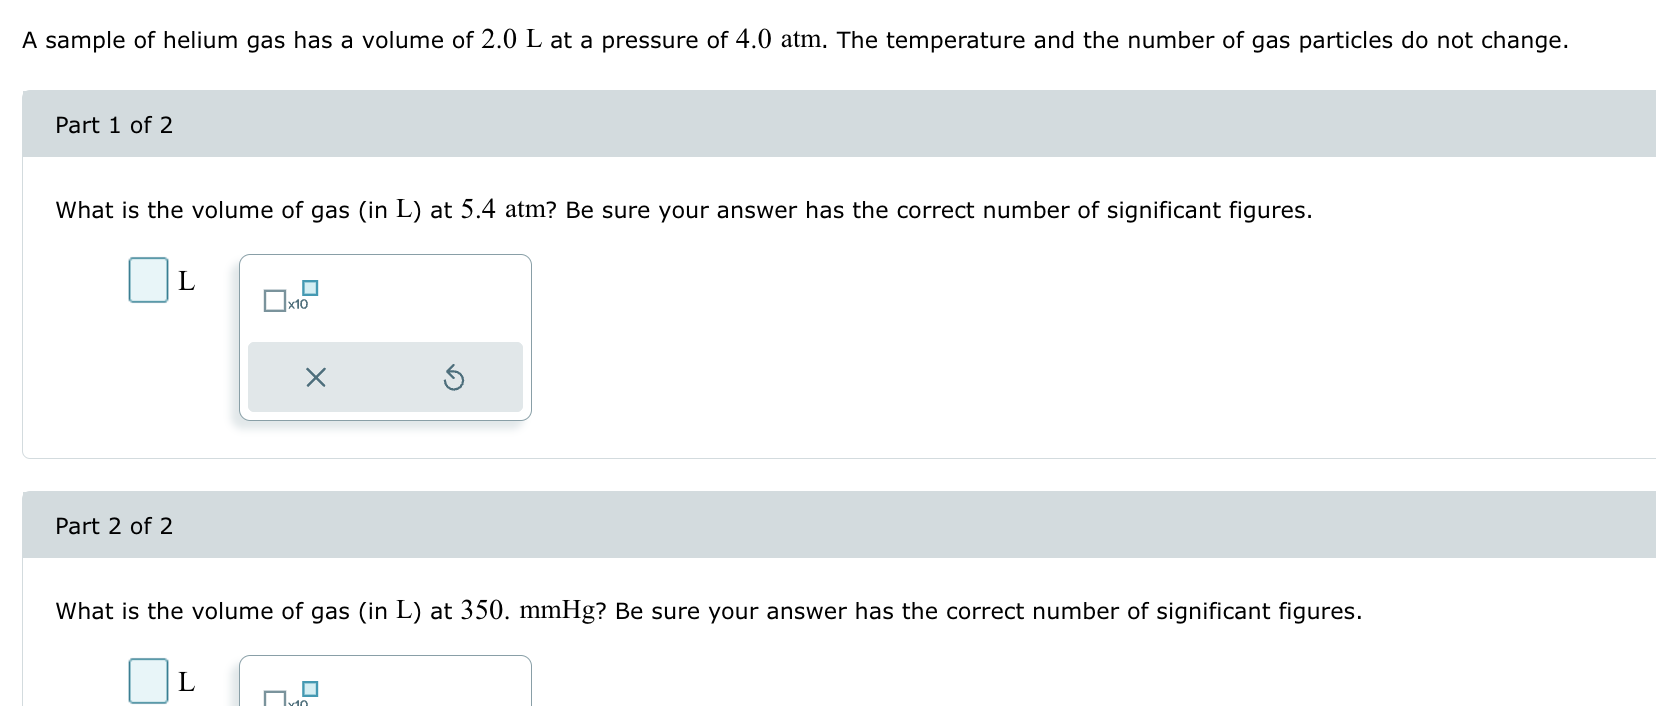Click inside the Part 1 volume answer box
This screenshot has width=1656, height=706.
point(146,281)
